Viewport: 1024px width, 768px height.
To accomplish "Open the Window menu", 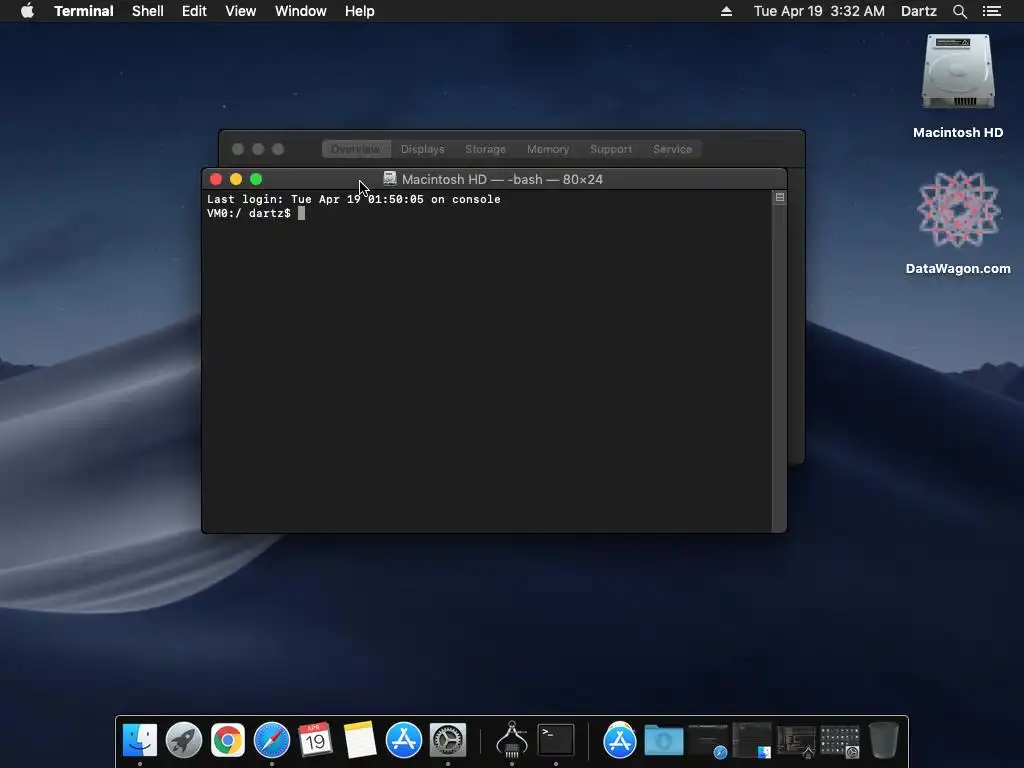I will coord(300,11).
